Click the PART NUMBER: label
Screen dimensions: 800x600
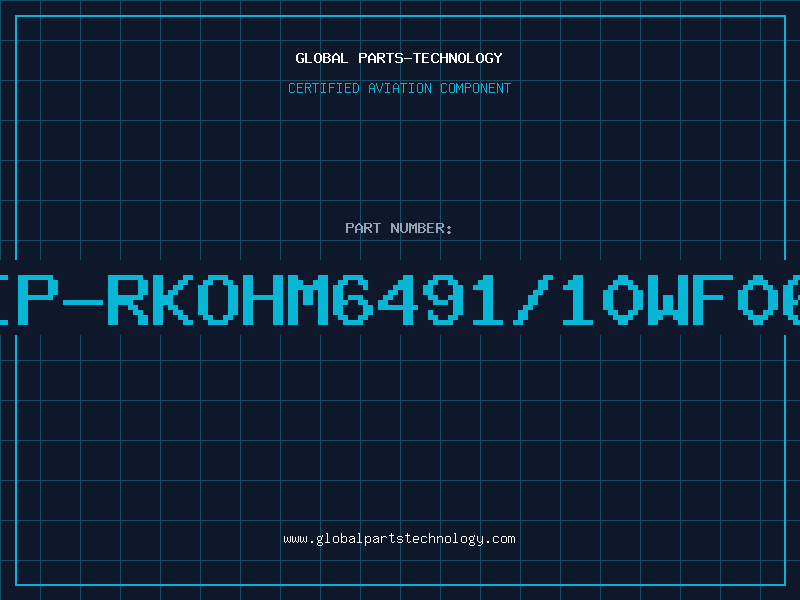click(398, 228)
